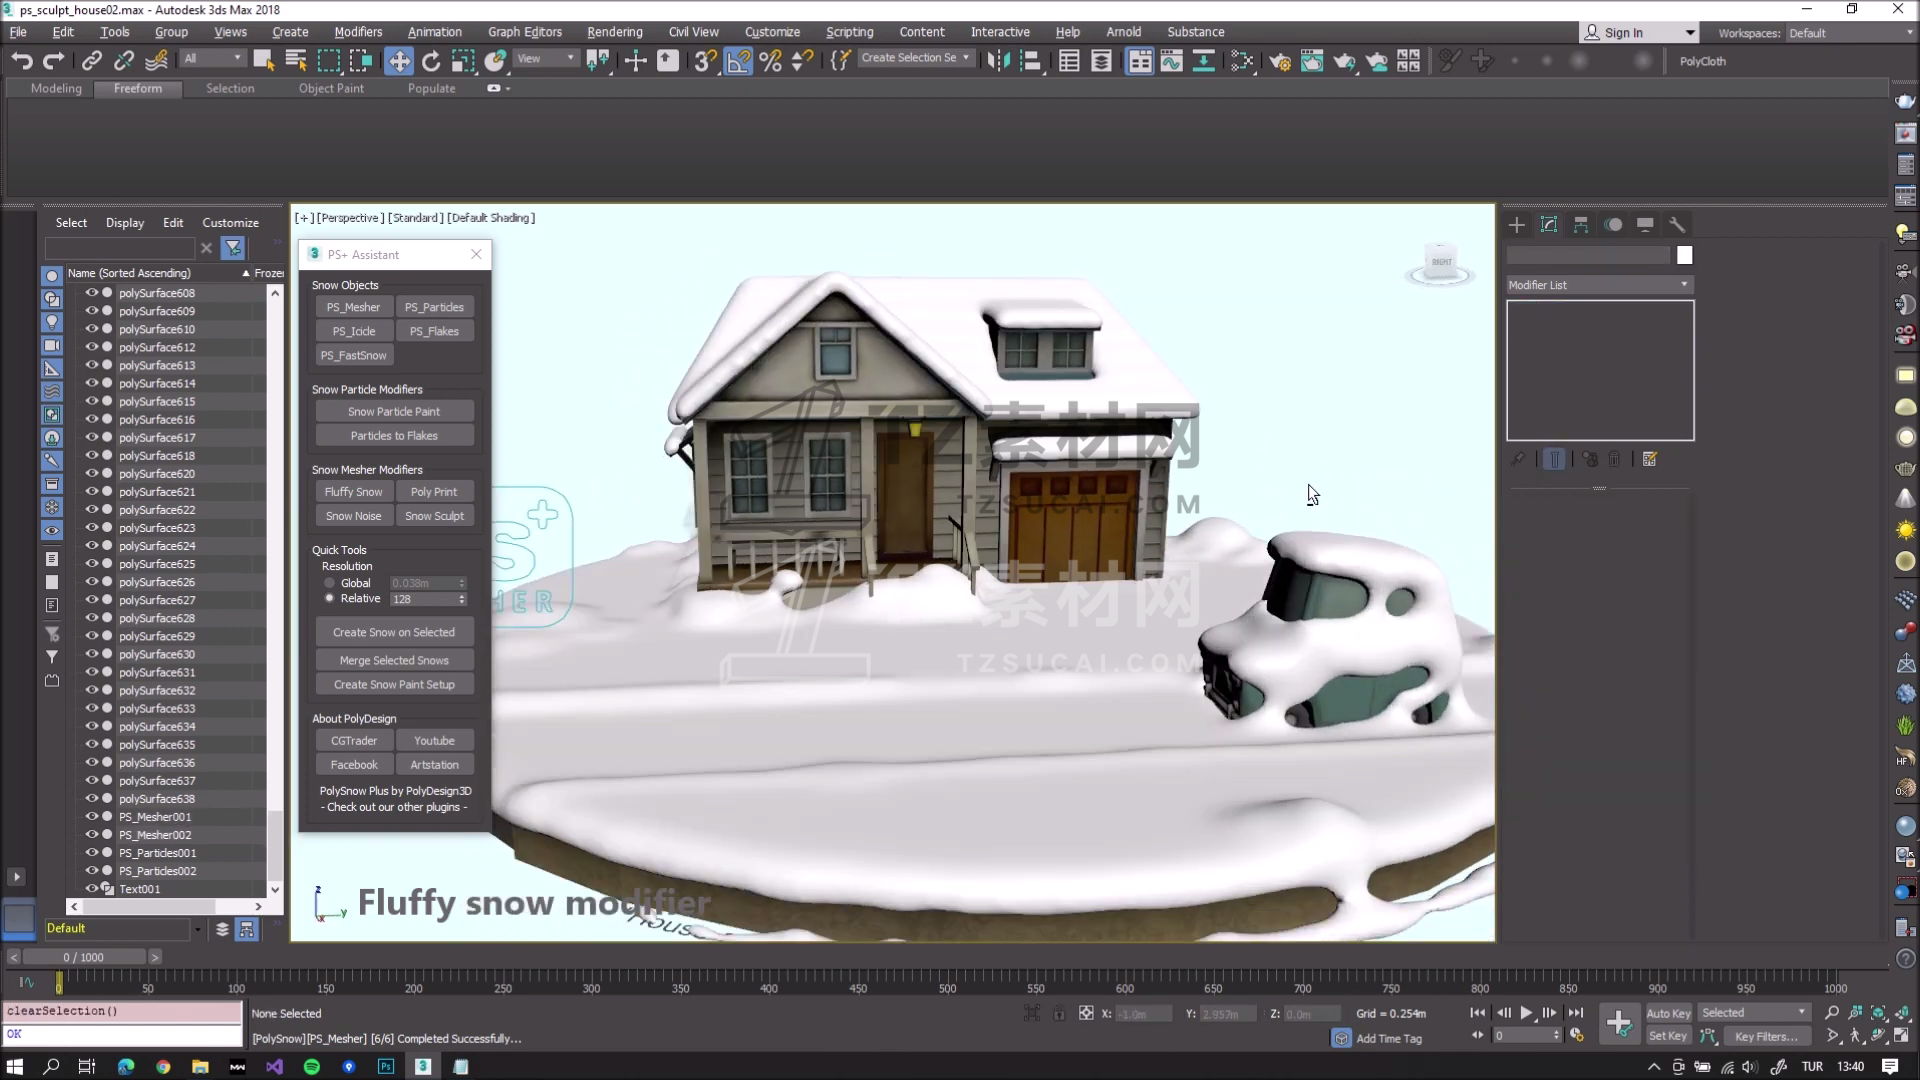Open the Utilities wrench panel

pyautogui.click(x=1677, y=225)
